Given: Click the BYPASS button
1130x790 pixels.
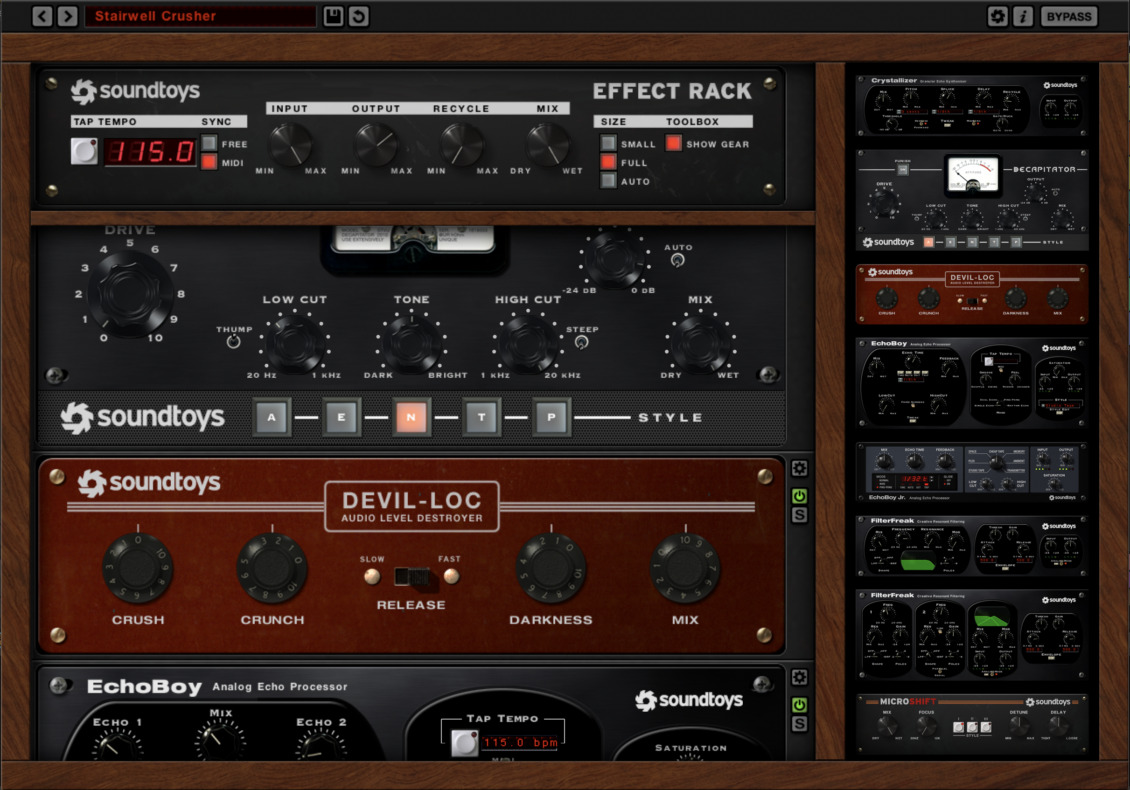Looking at the screenshot, I should click(1069, 16).
